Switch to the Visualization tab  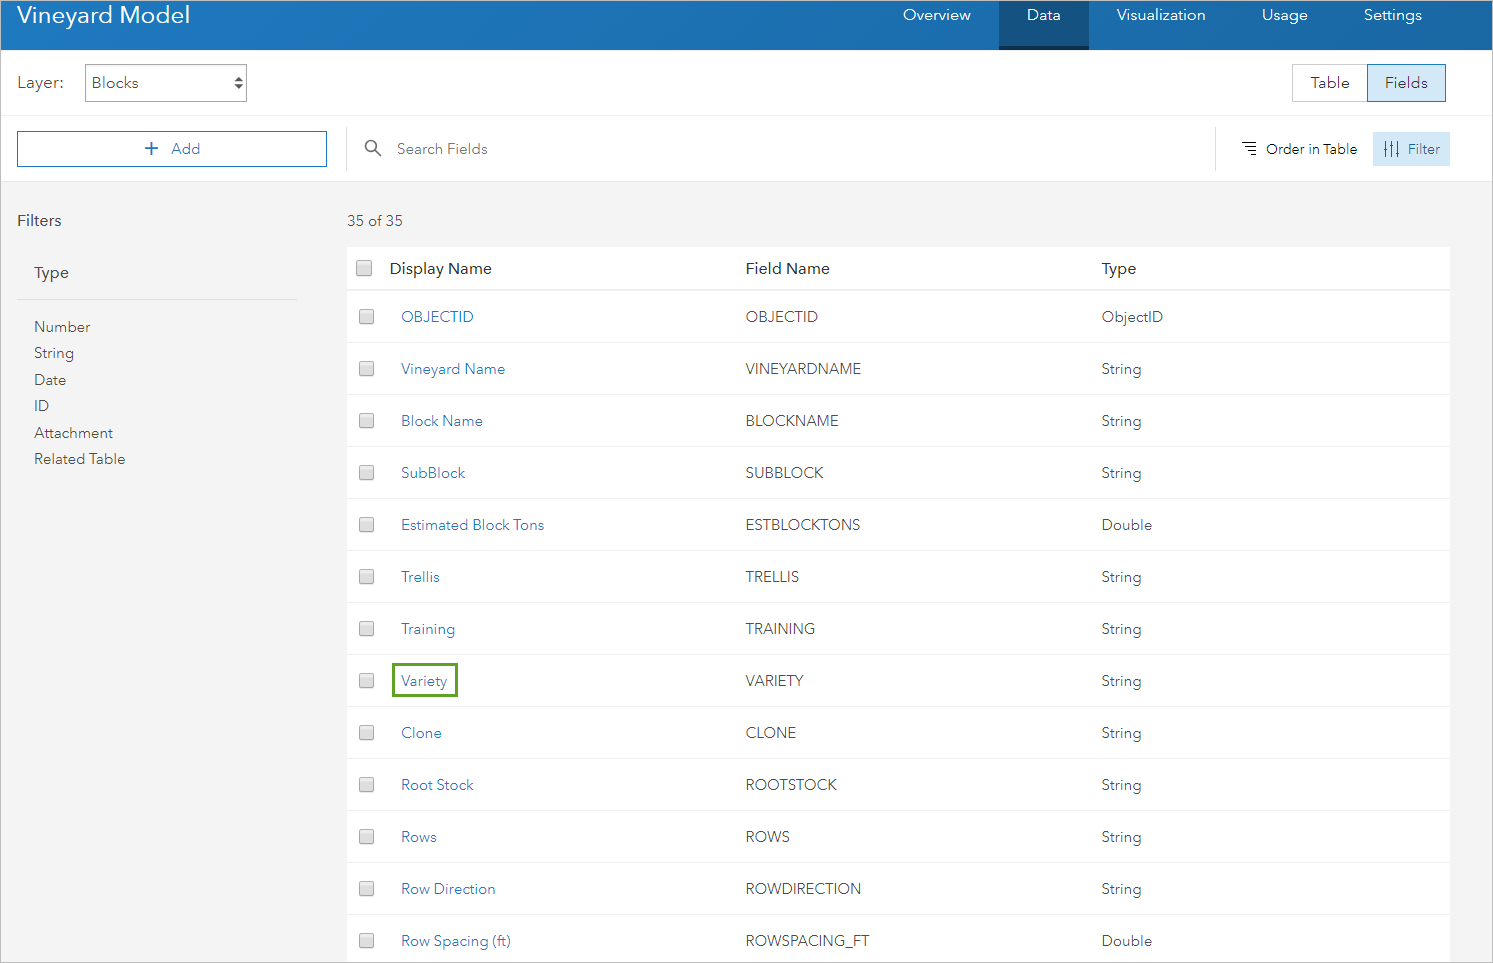tap(1161, 15)
